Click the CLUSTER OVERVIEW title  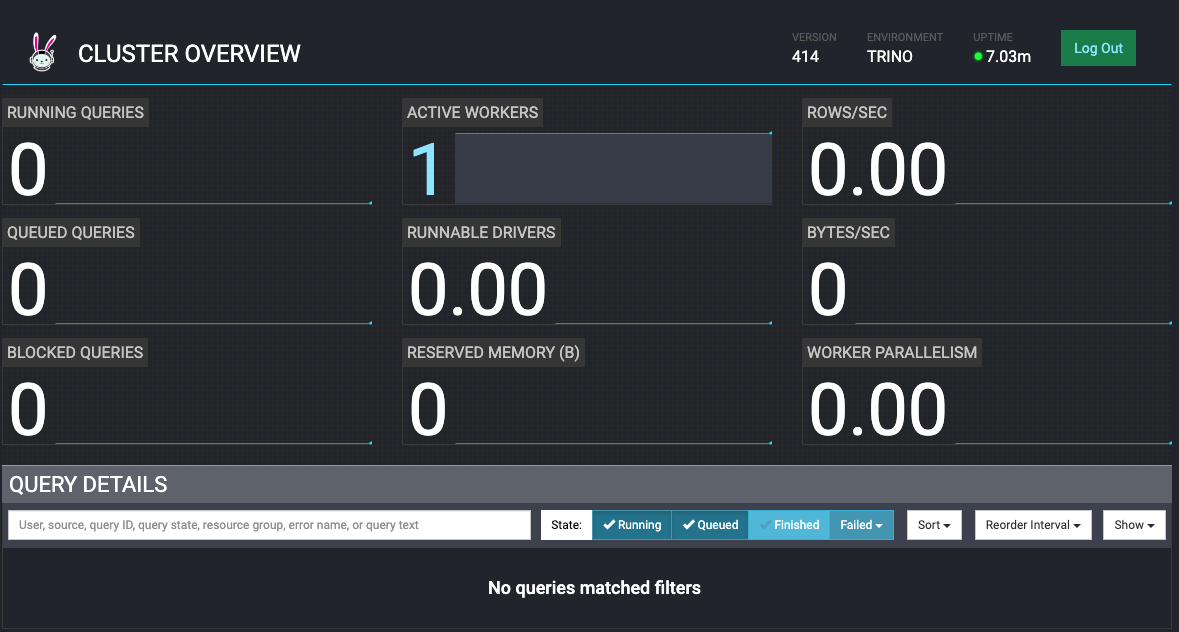coord(189,53)
